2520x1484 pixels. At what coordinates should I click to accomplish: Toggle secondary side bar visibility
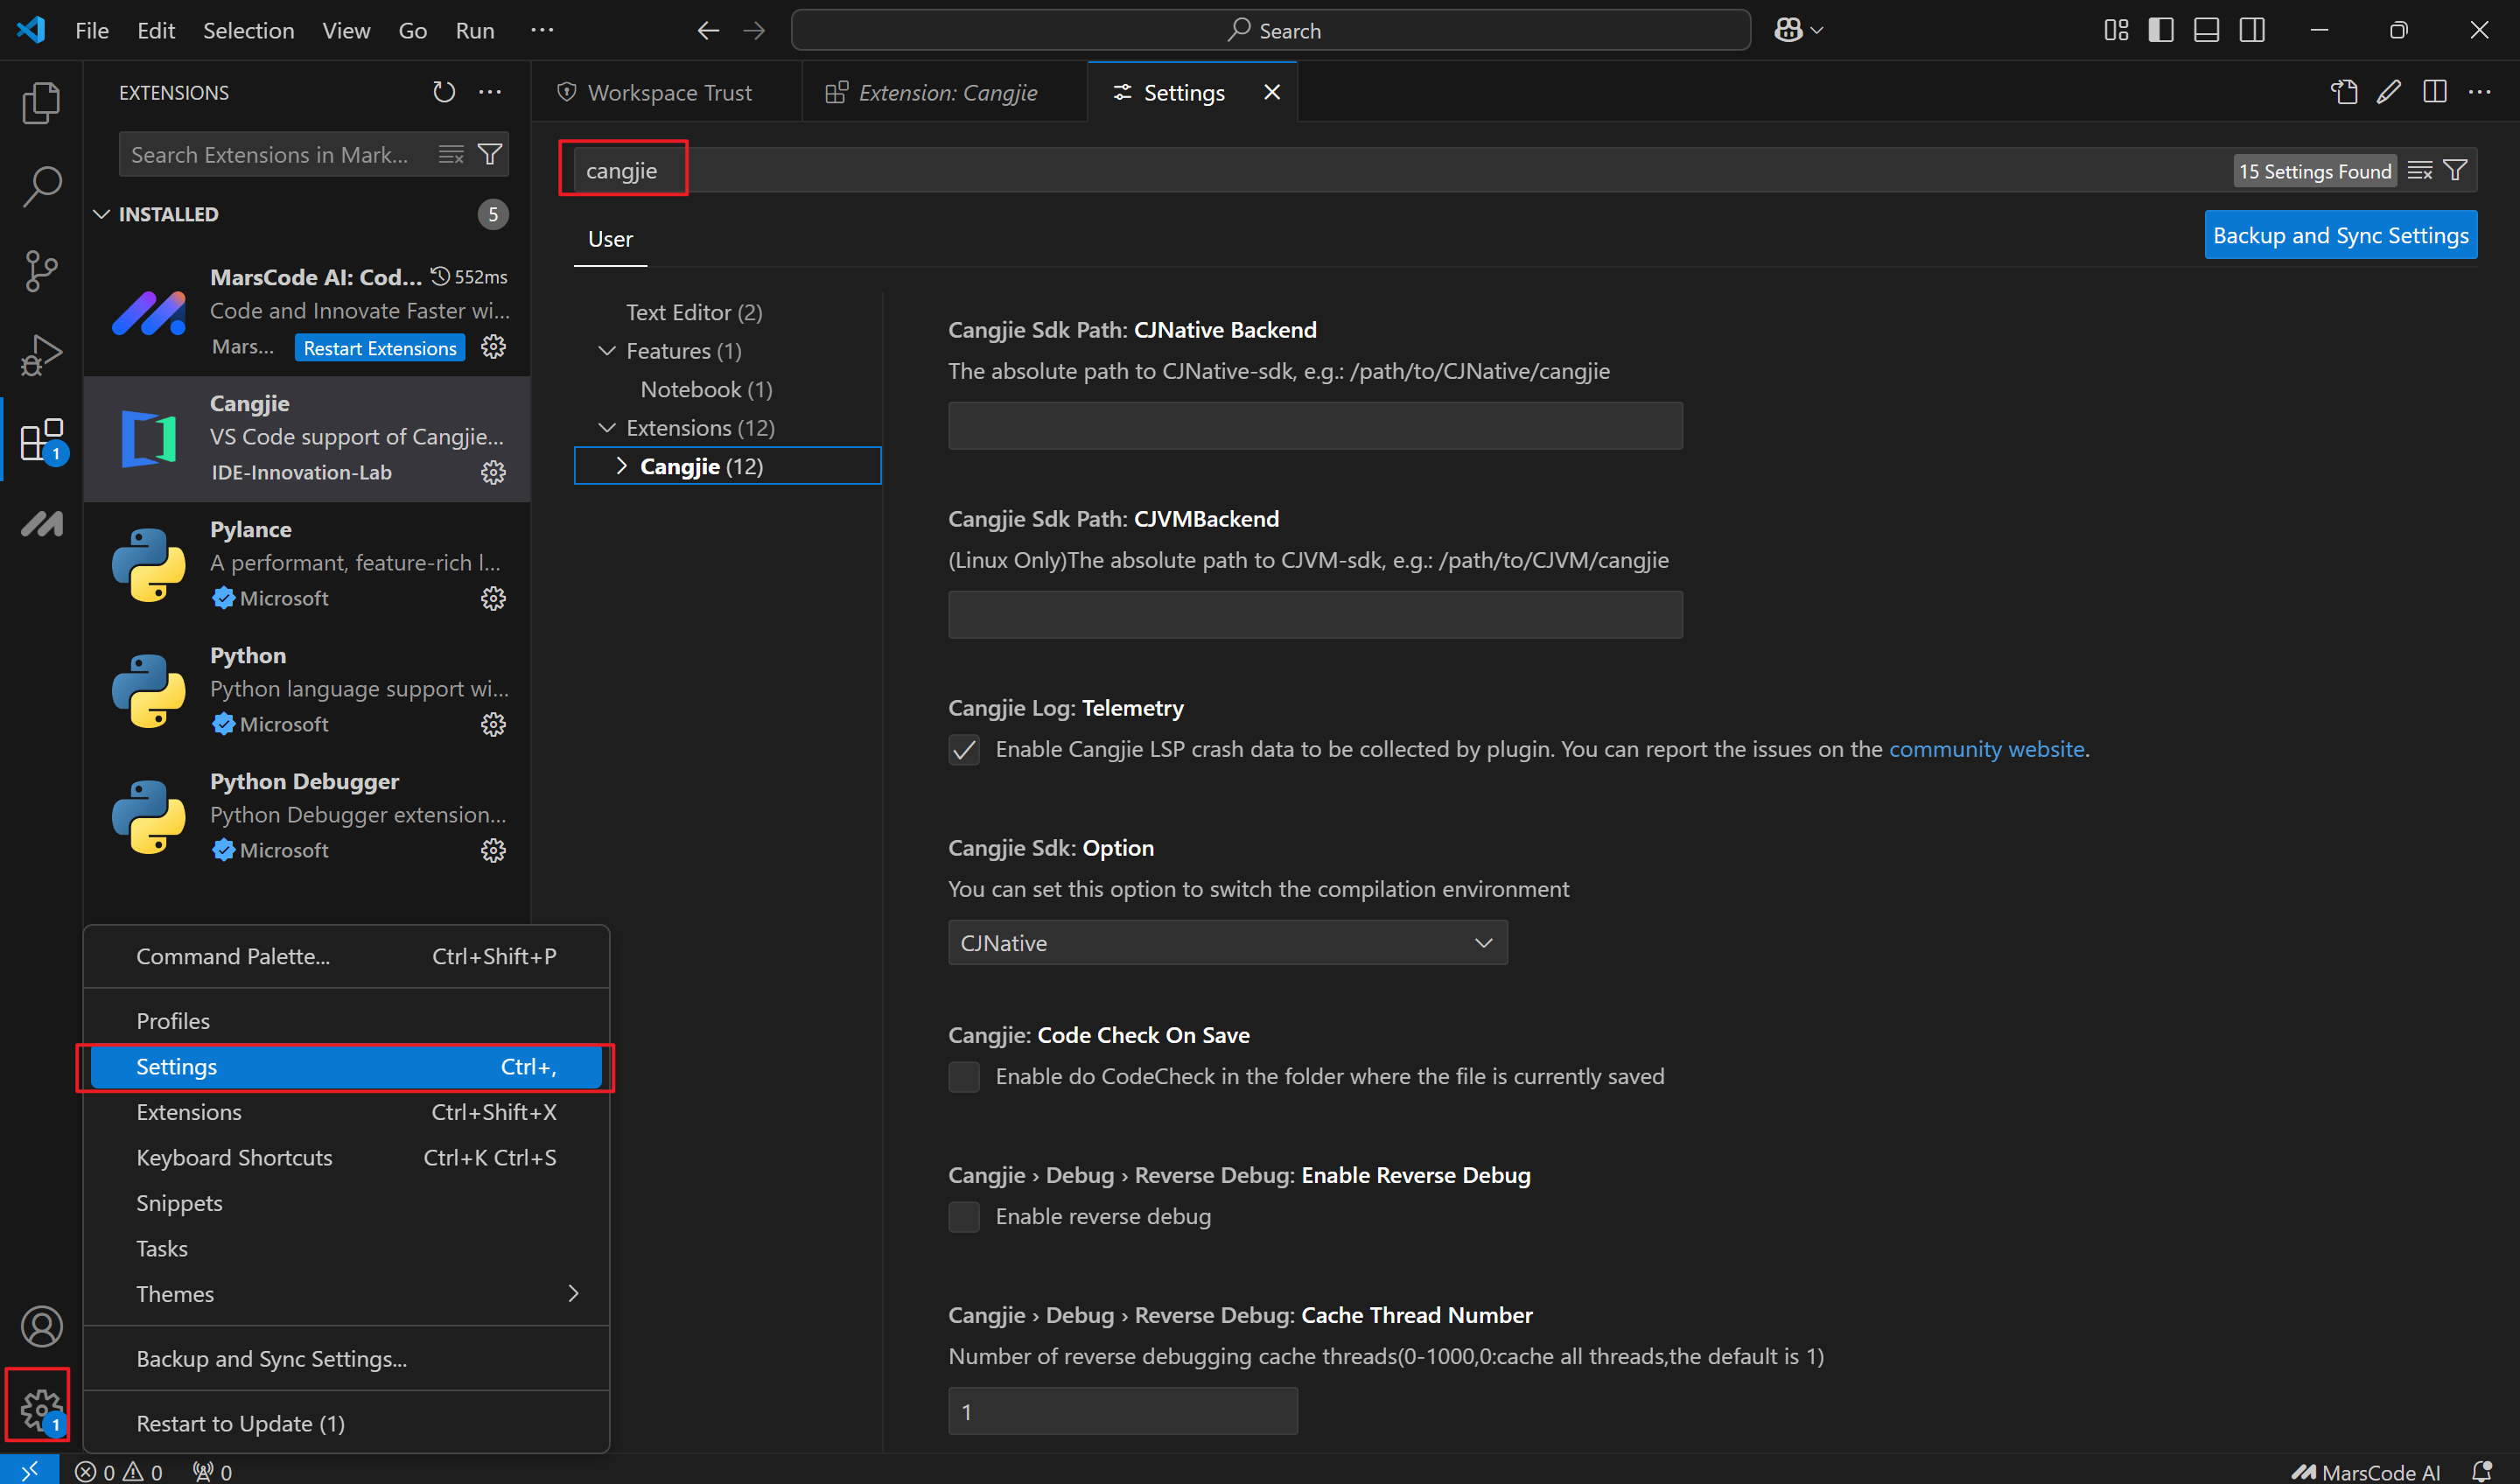2252,30
